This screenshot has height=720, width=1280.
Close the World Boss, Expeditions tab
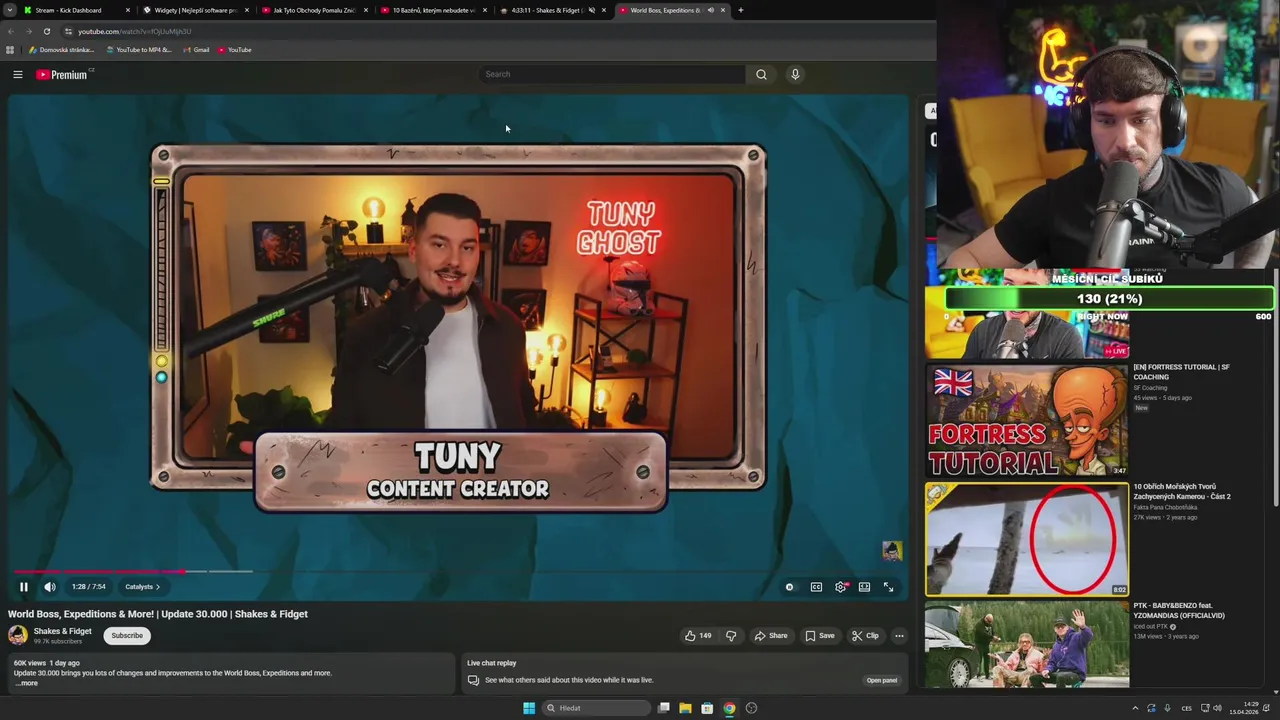coord(722,10)
